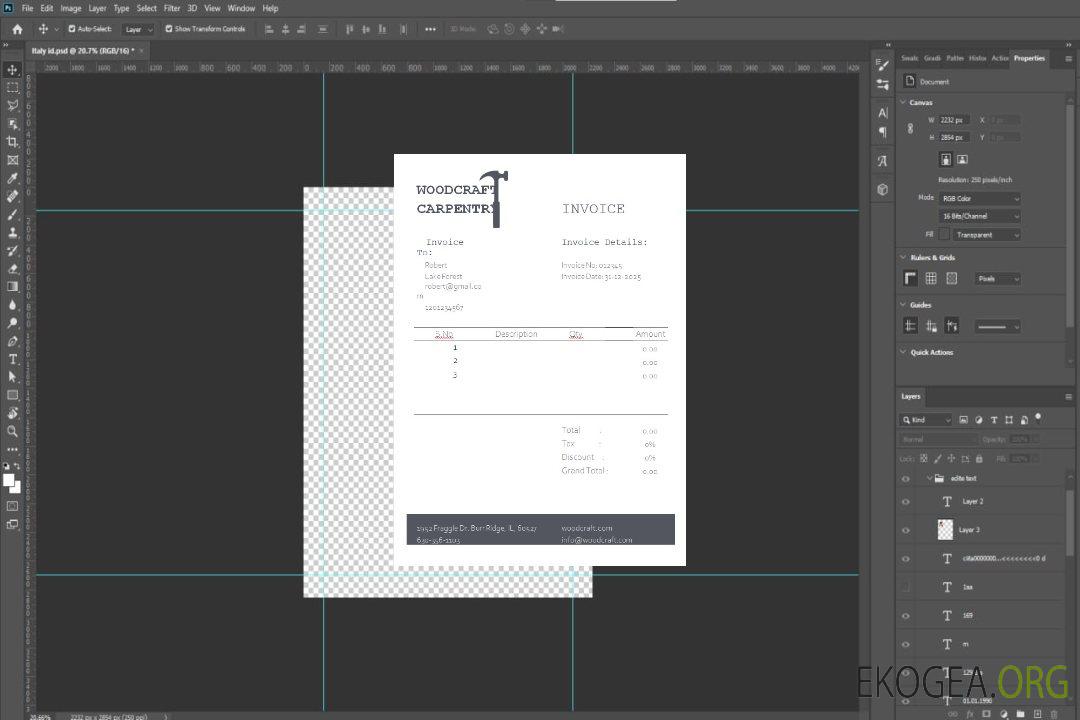Hide the 'edite text' group

(906, 479)
